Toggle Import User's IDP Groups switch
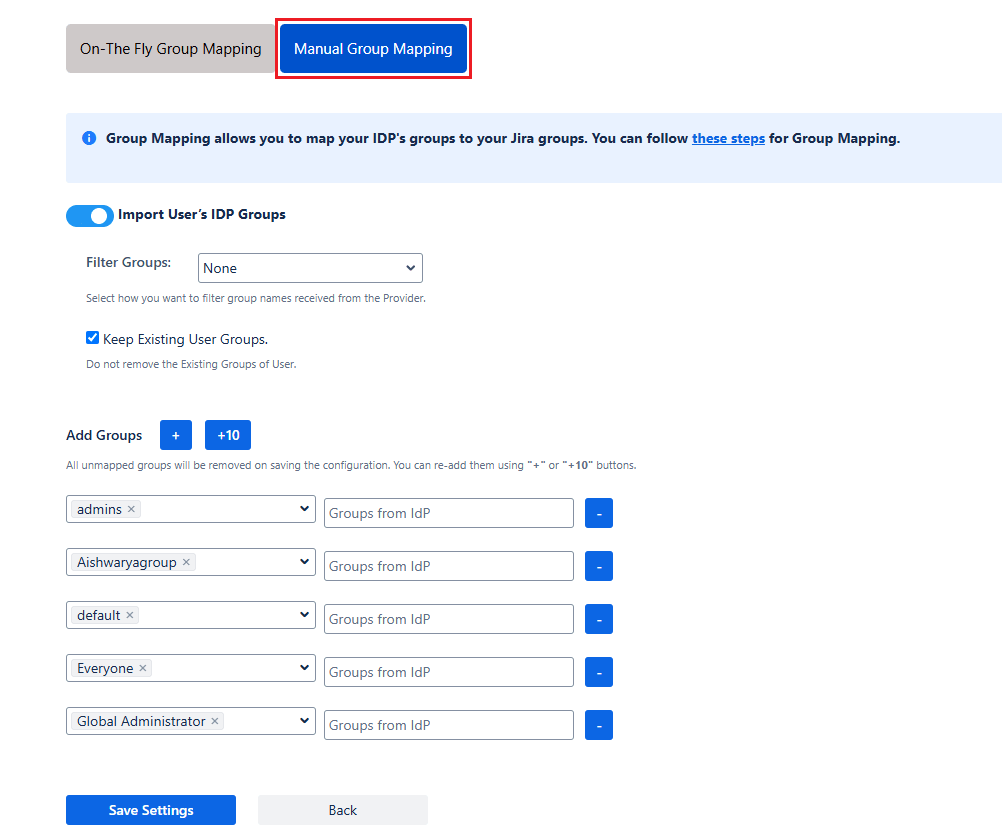 pos(90,216)
